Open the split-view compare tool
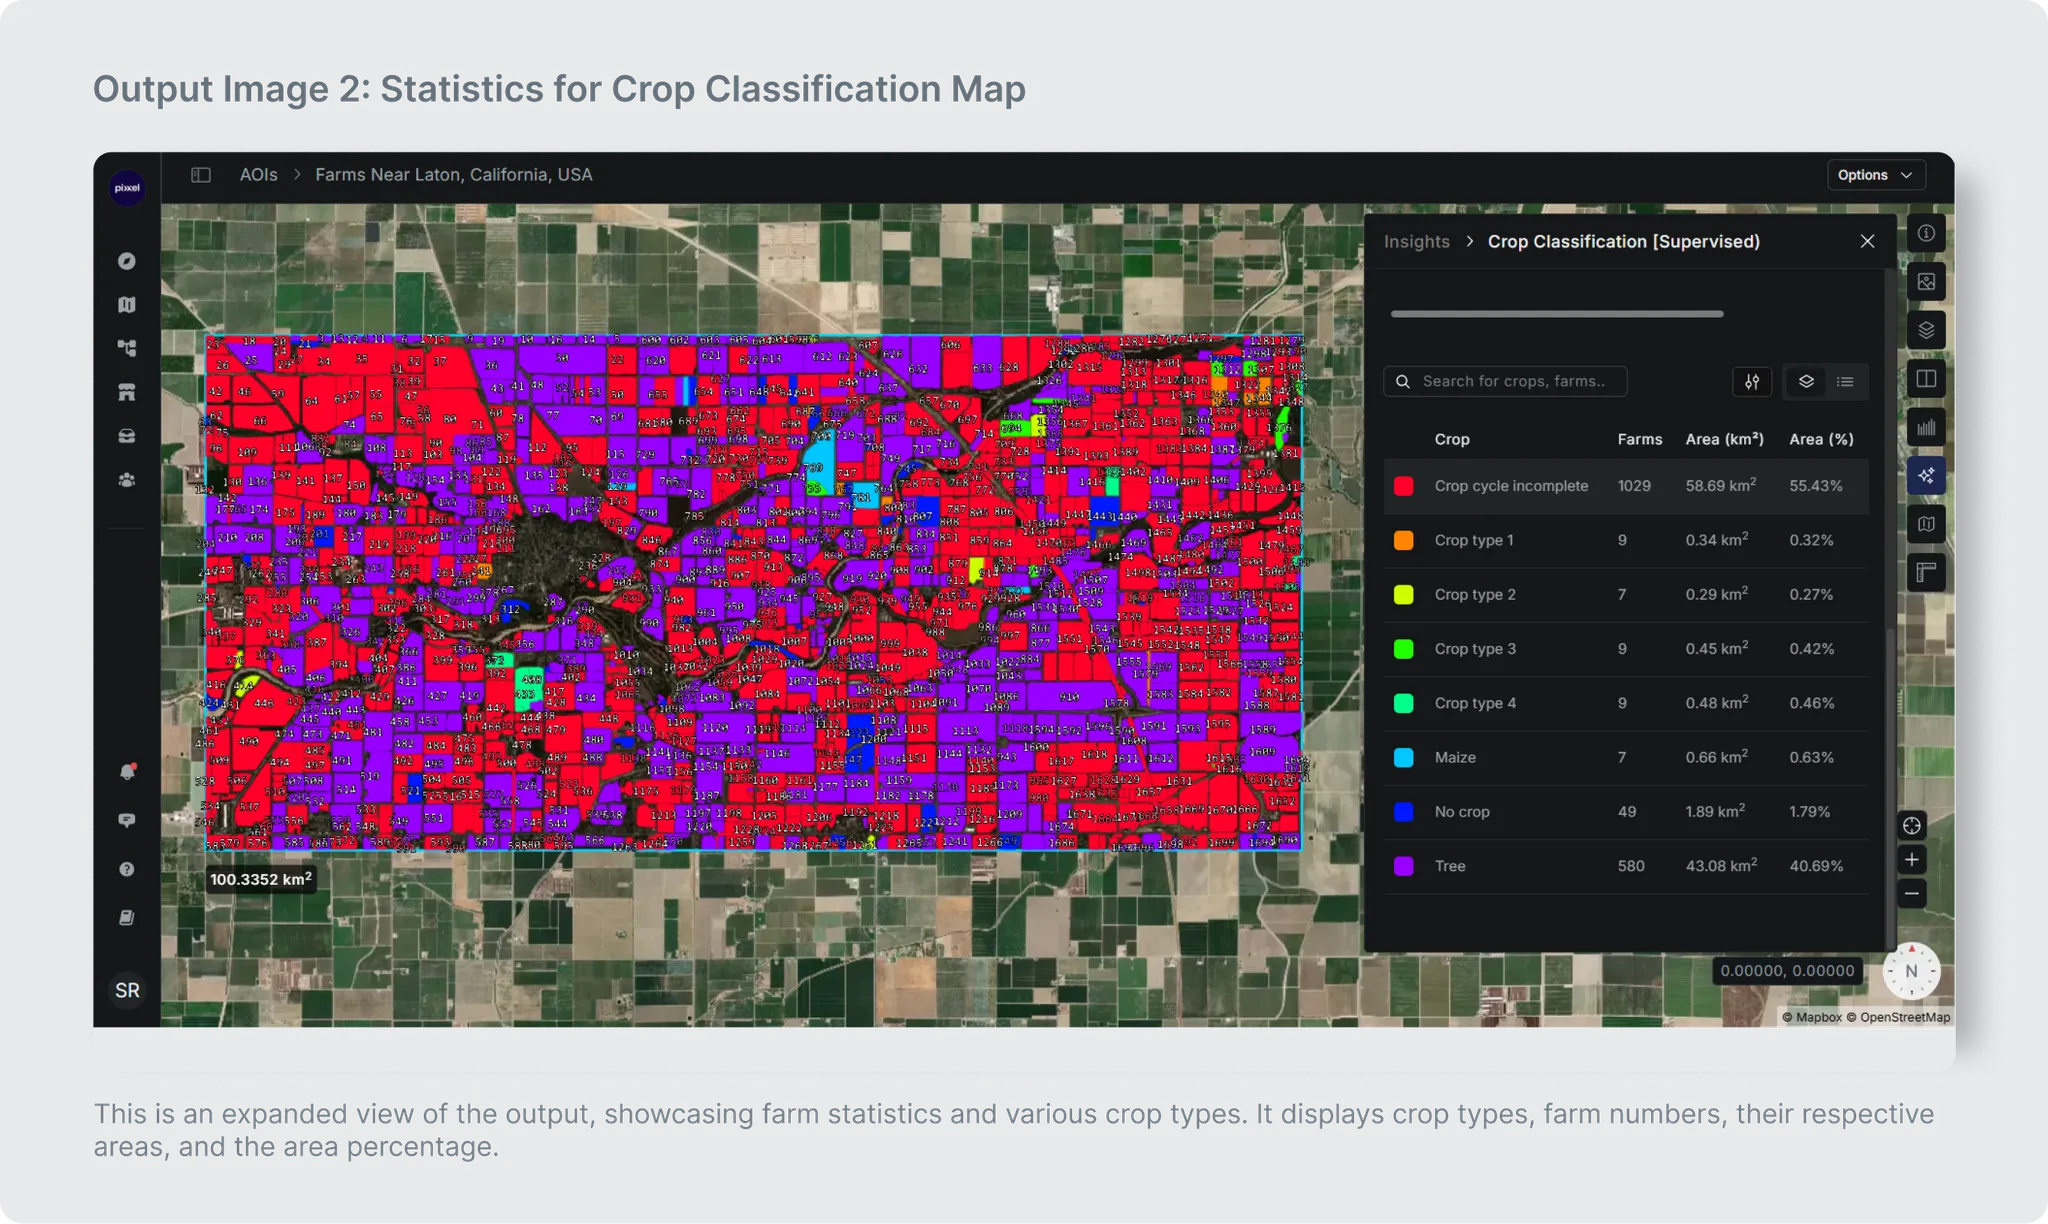 pos(1926,379)
